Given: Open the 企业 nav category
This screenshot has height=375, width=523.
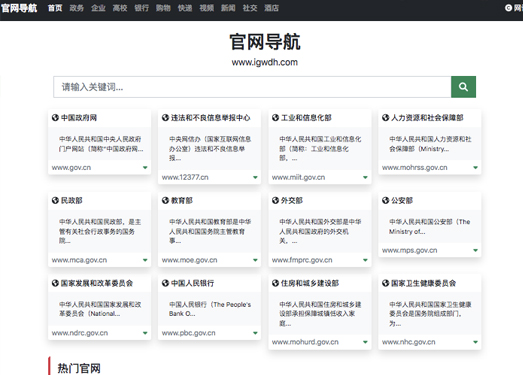Looking at the screenshot, I should click(x=98, y=8).
